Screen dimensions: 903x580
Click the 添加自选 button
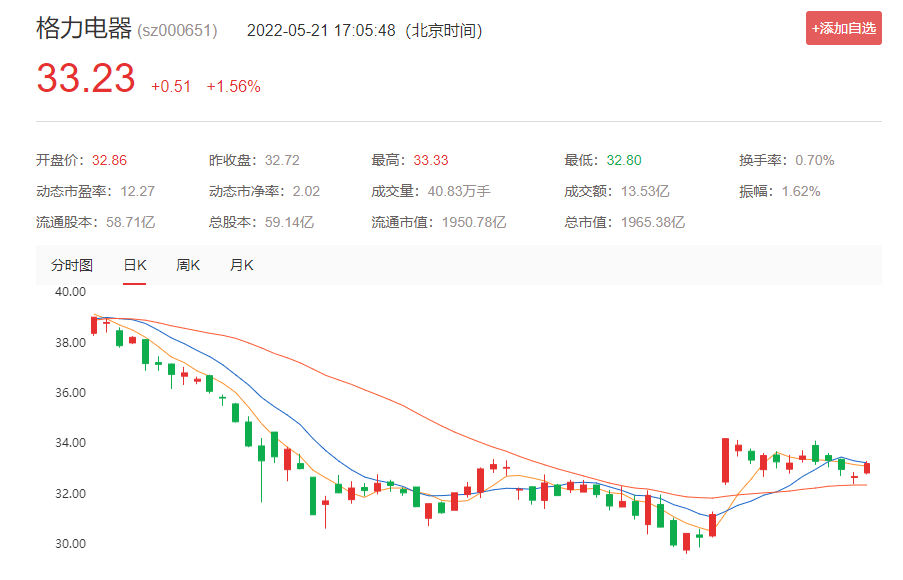tap(844, 29)
